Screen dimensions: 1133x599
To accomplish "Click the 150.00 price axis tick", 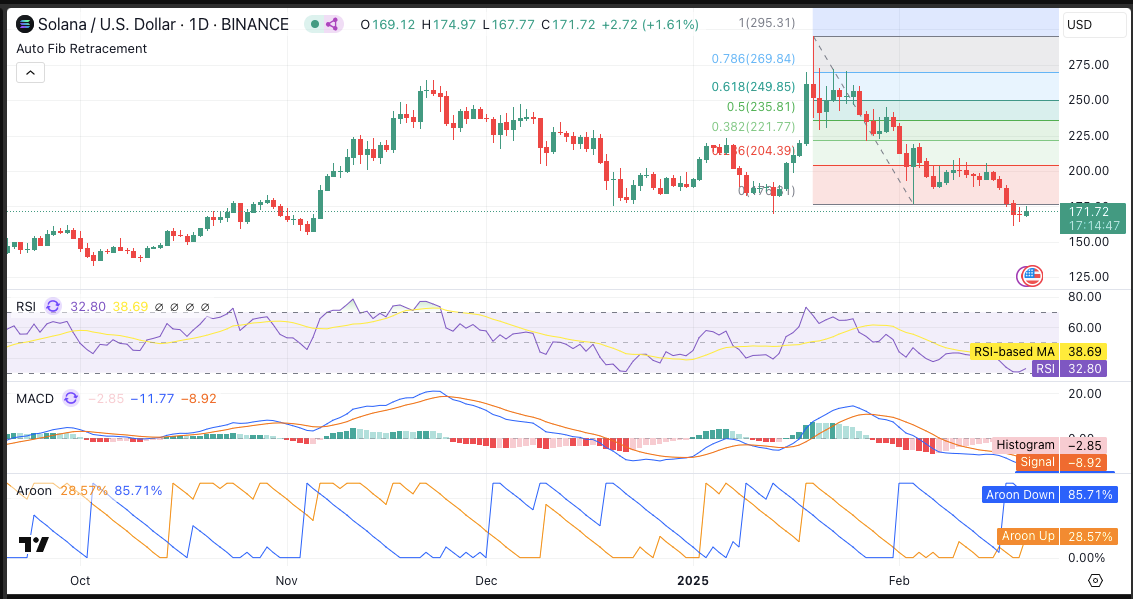I will [1089, 241].
